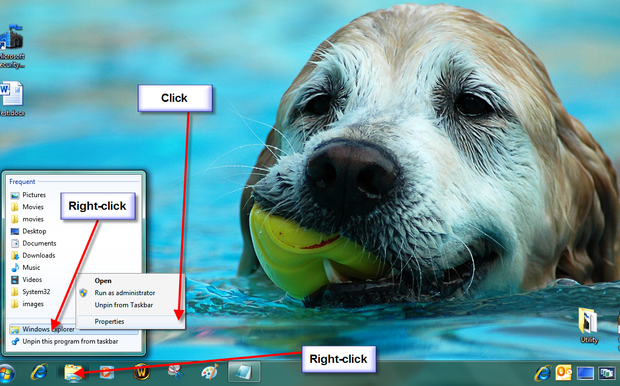The height and width of the screenshot is (386, 620).
Task: Launch the Snipping Tool scissors icon
Action: tap(175, 372)
